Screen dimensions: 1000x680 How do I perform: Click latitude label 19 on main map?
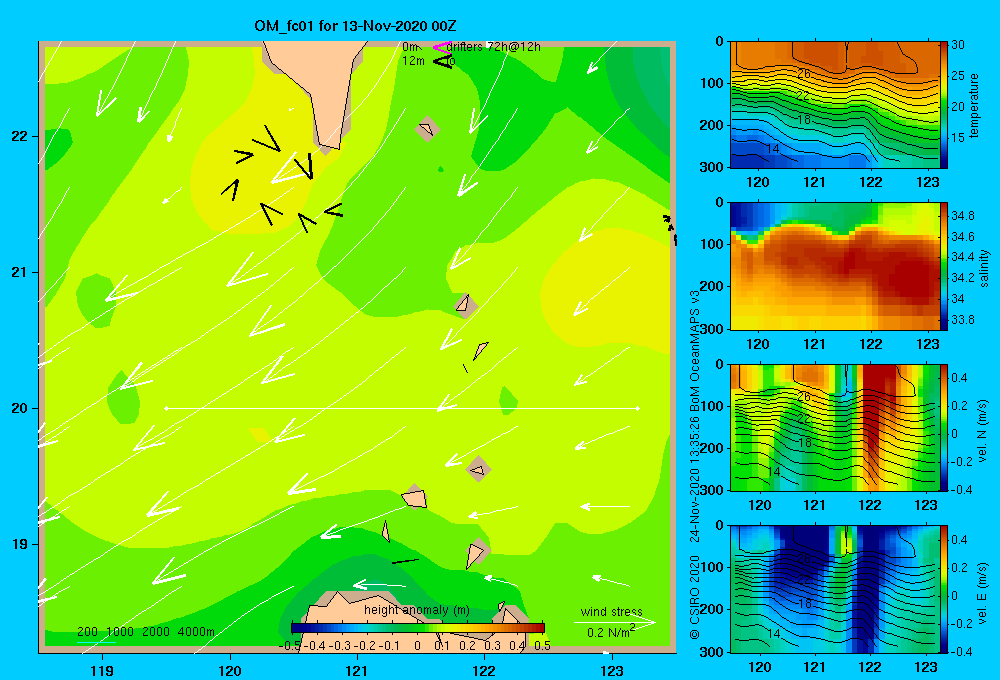[x=19, y=544]
